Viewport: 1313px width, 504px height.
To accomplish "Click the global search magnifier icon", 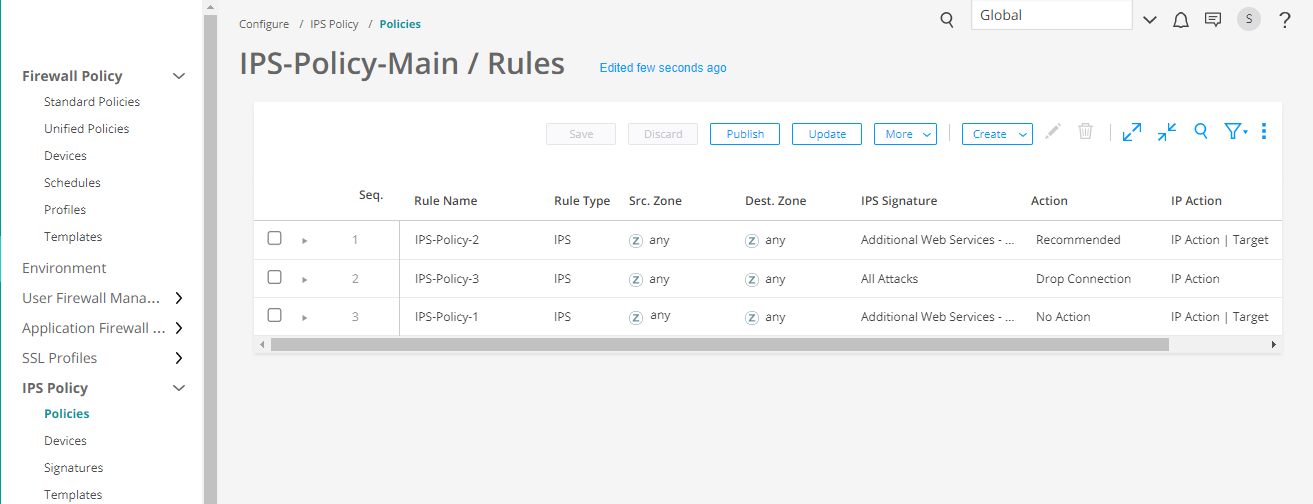I will click(x=947, y=20).
